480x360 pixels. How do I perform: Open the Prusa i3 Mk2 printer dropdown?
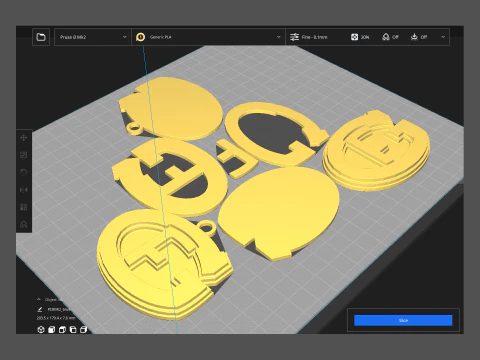point(93,37)
